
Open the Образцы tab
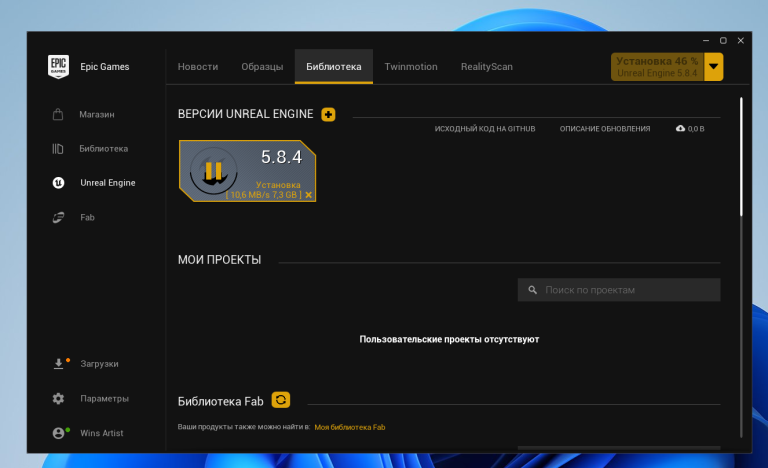(262, 67)
